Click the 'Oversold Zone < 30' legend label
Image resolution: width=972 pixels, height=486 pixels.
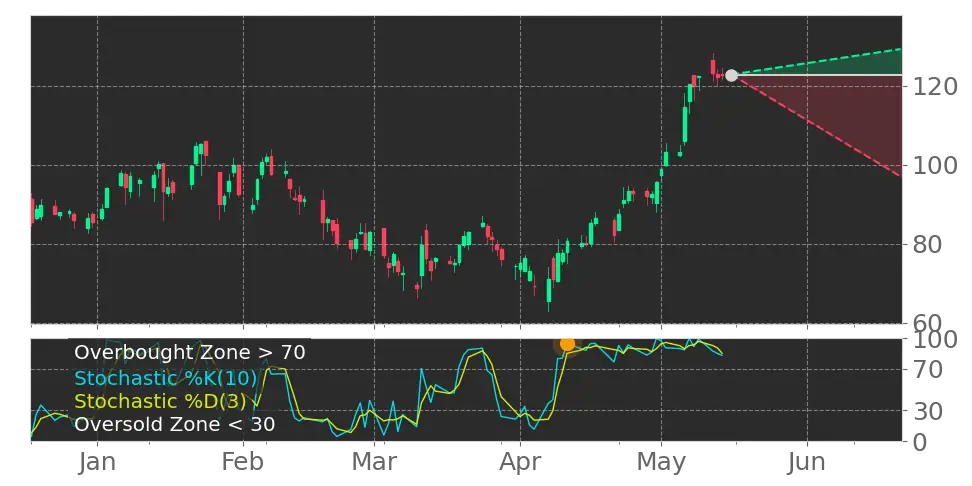point(175,425)
